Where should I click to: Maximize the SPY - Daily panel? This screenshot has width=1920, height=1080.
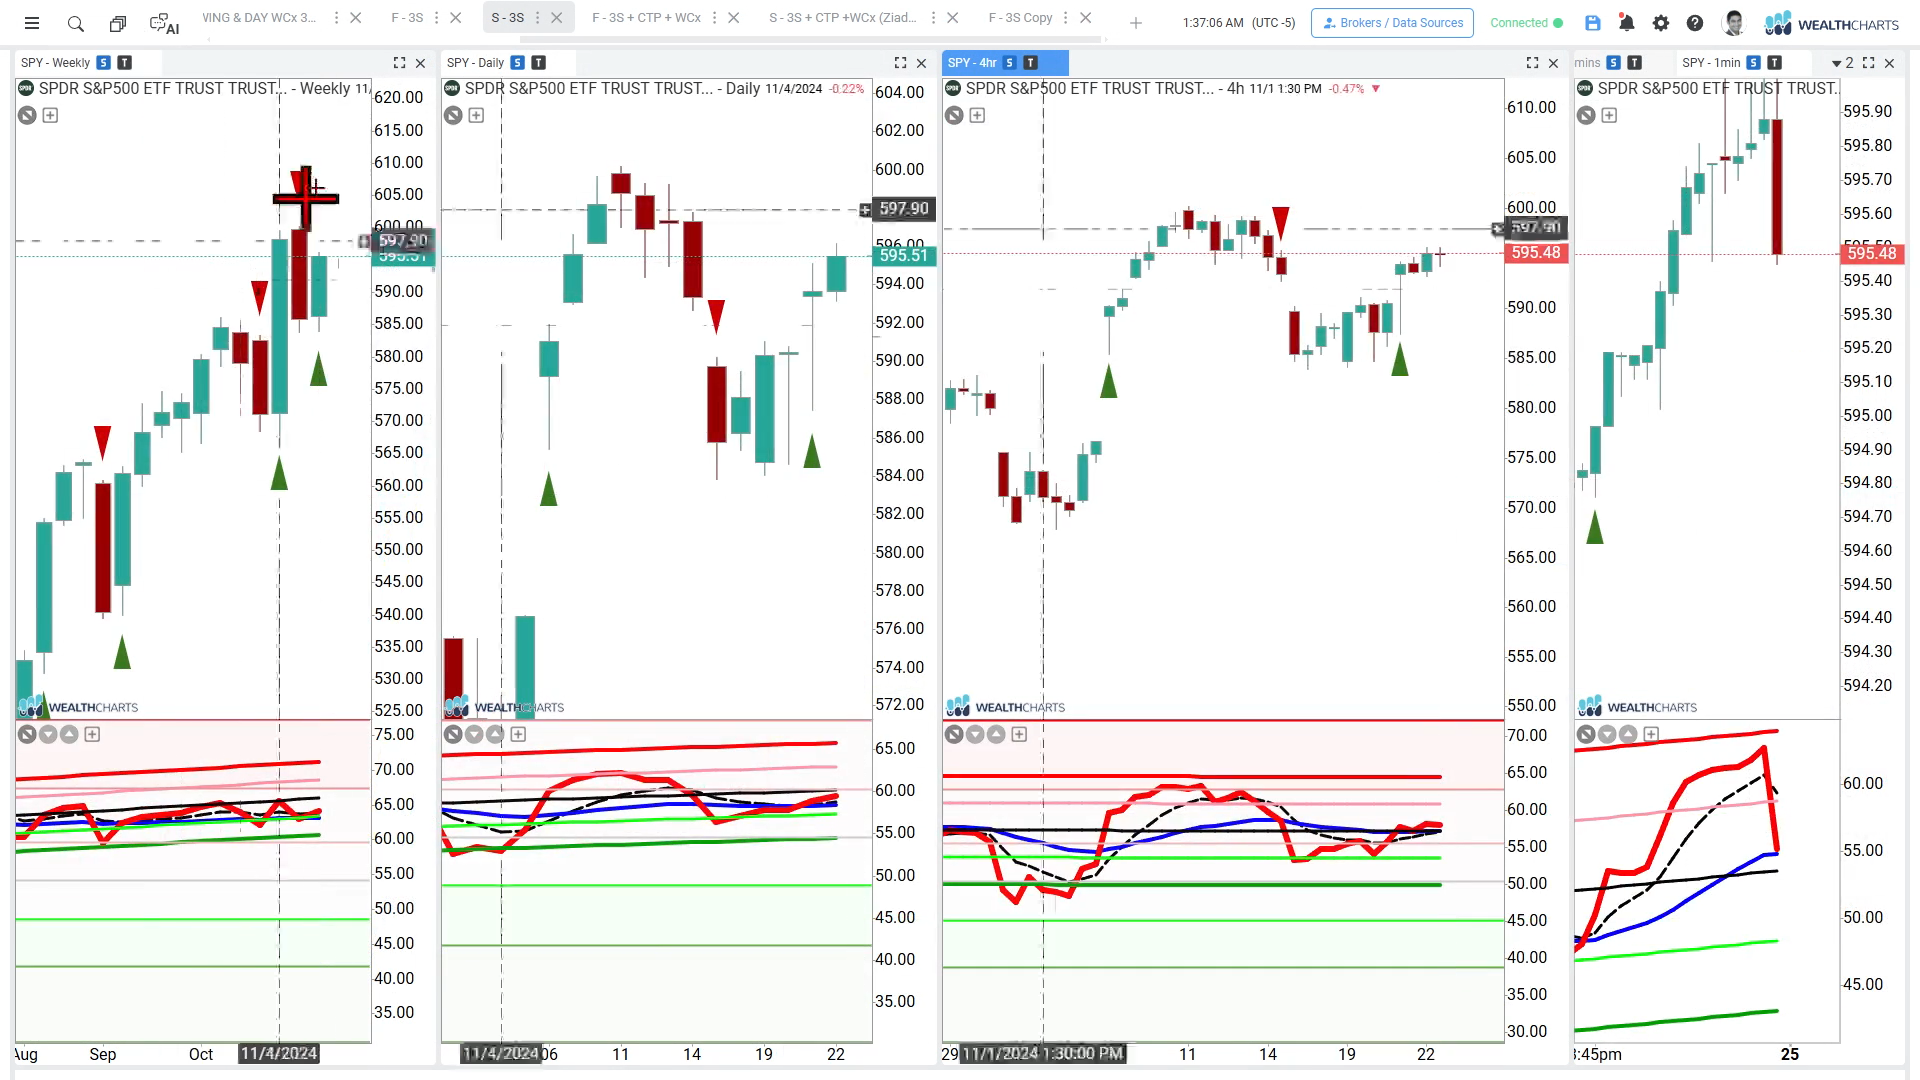pos(900,63)
